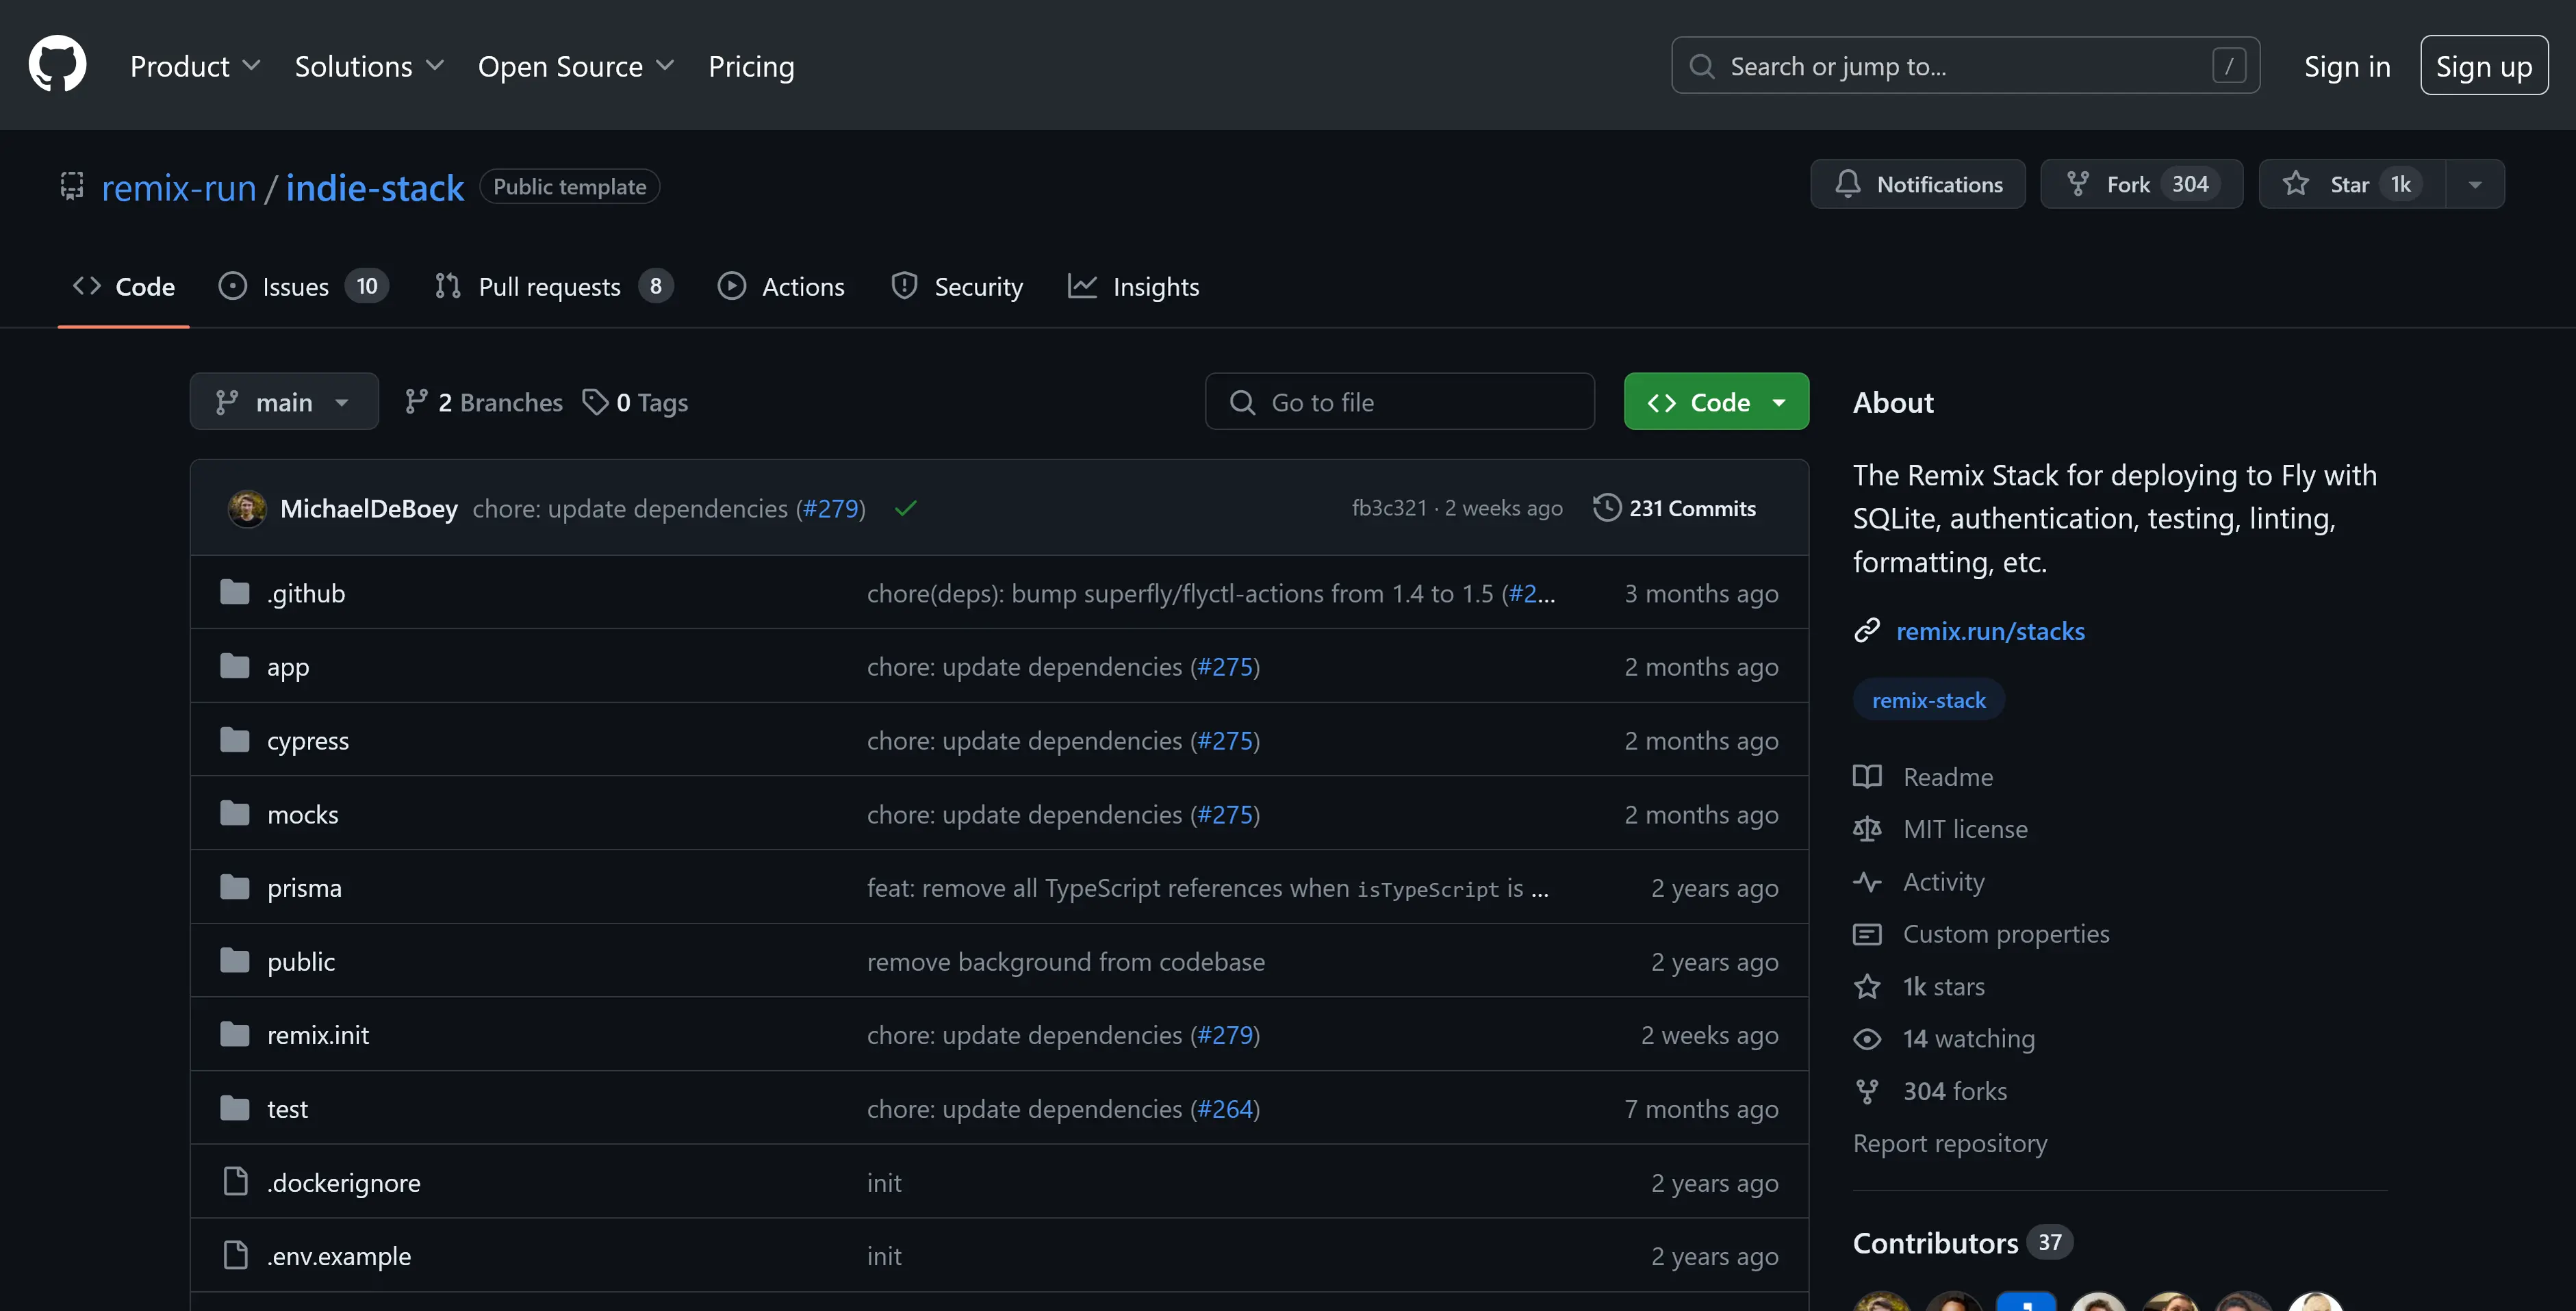The image size is (2576, 1311).
Task: Click the Report repository link
Action: point(1950,1143)
